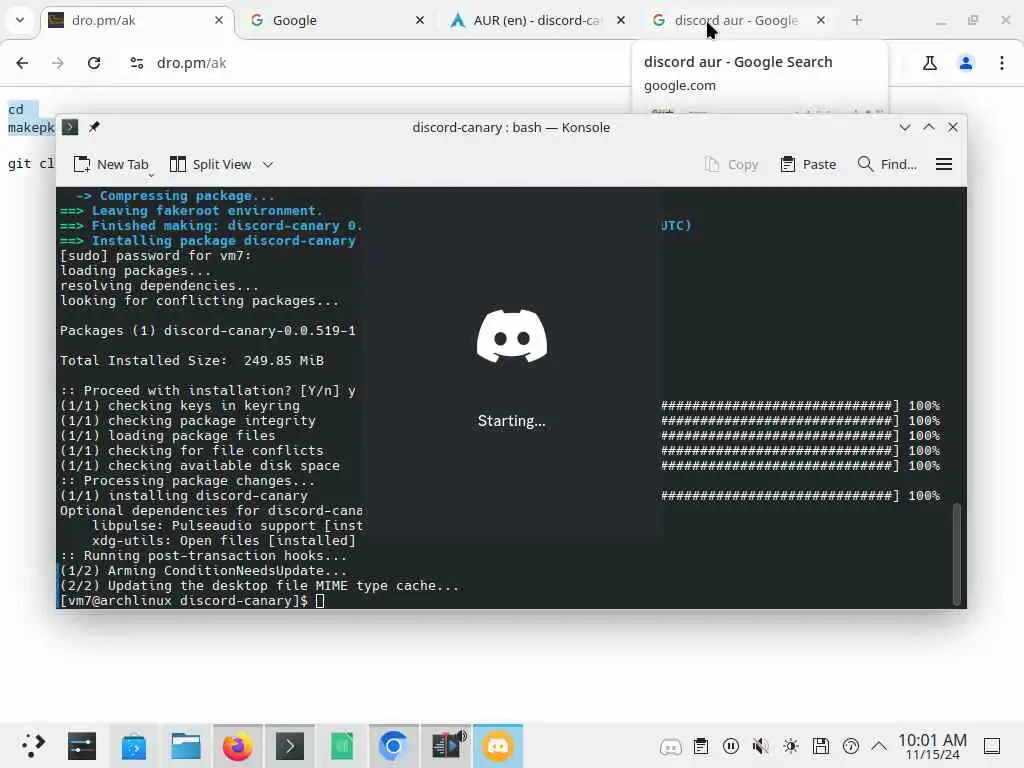Click 'Total Installed Size: 249.85 MiB' line
Viewport: 1024px width, 768px height.
click(x=192, y=360)
